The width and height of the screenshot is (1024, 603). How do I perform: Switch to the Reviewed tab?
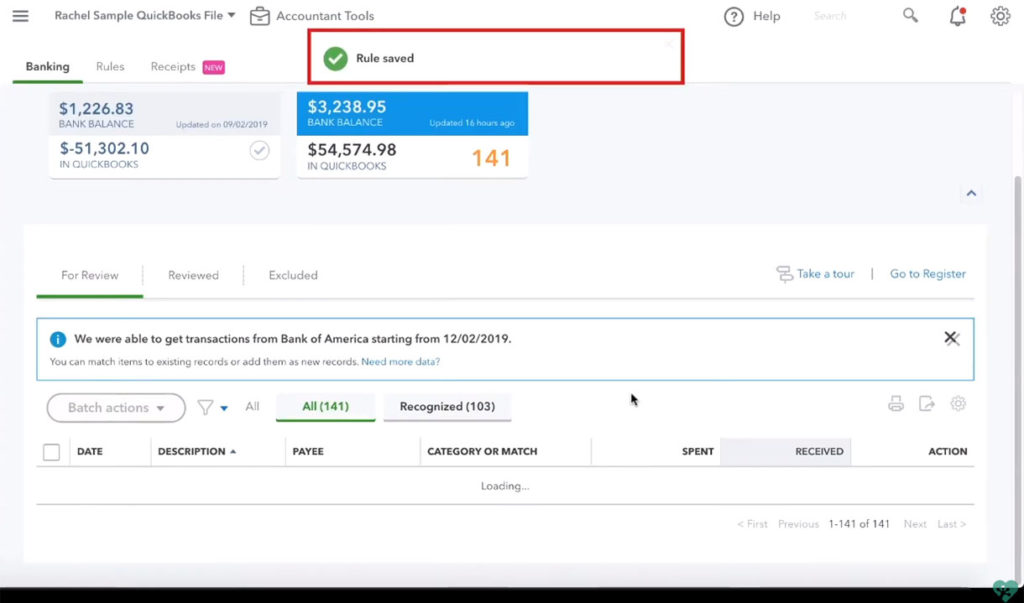point(193,275)
